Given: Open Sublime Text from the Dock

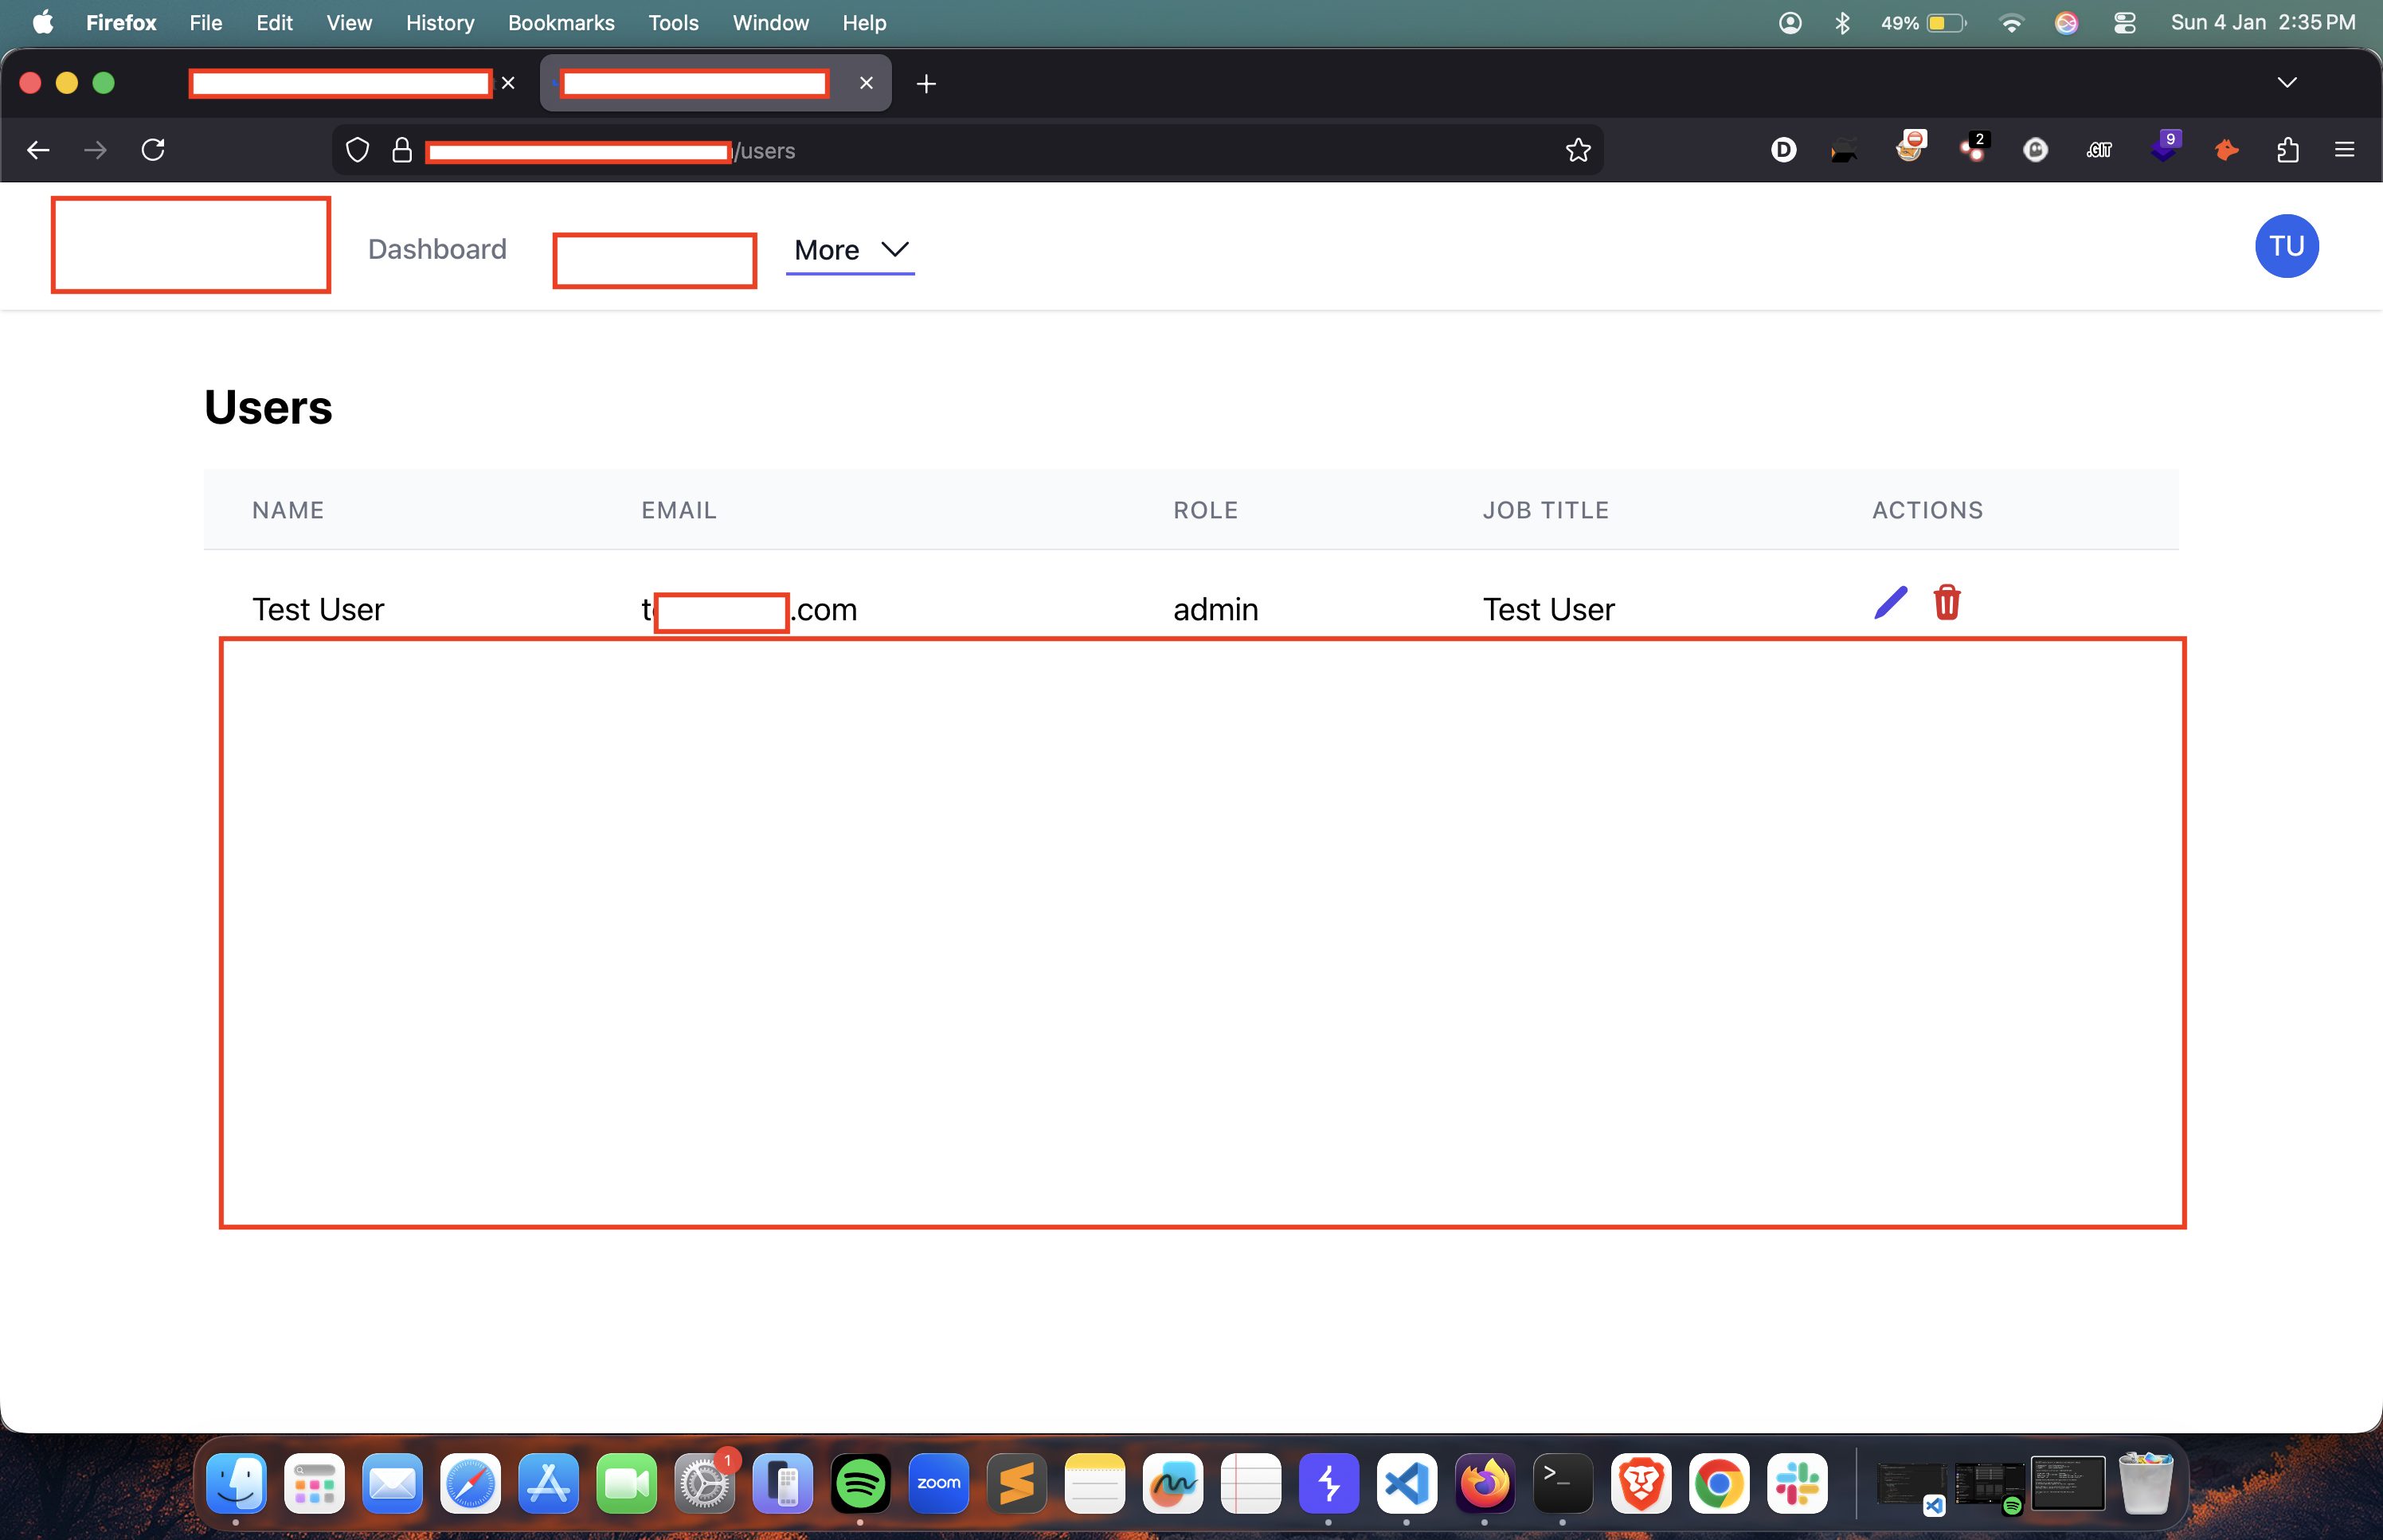Looking at the screenshot, I should (1016, 1483).
